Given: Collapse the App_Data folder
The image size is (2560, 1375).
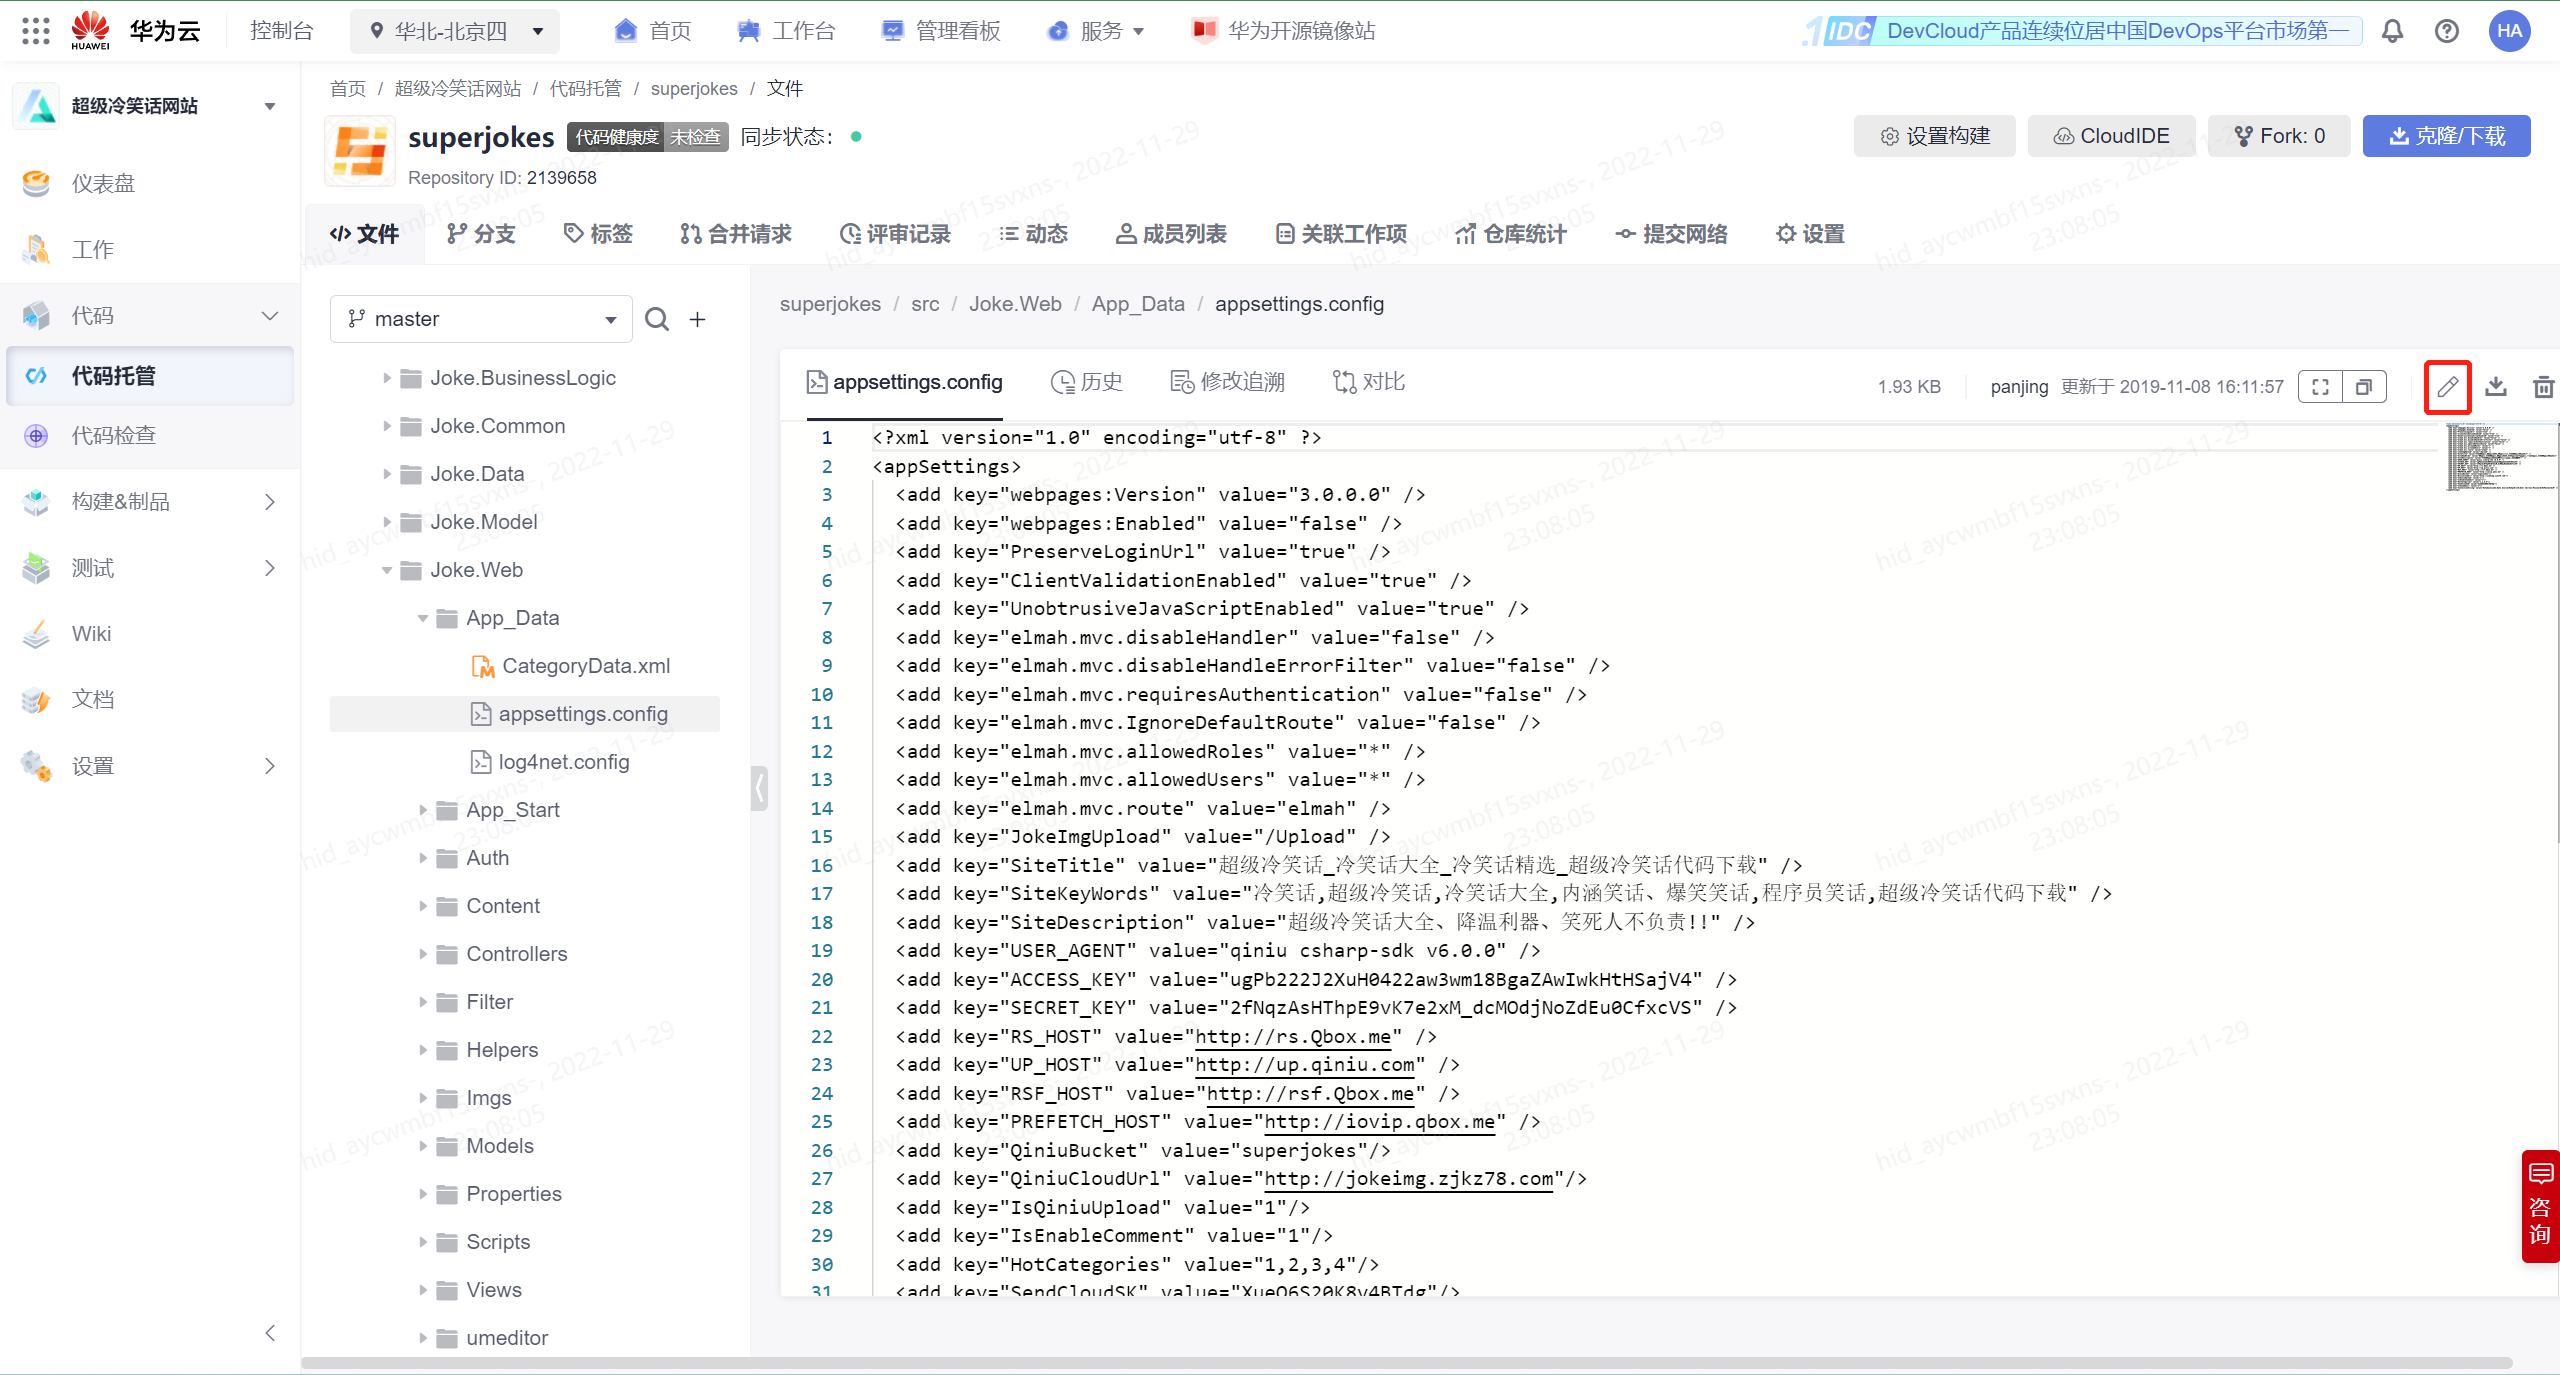Looking at the screenshot, I should (422, 618).
